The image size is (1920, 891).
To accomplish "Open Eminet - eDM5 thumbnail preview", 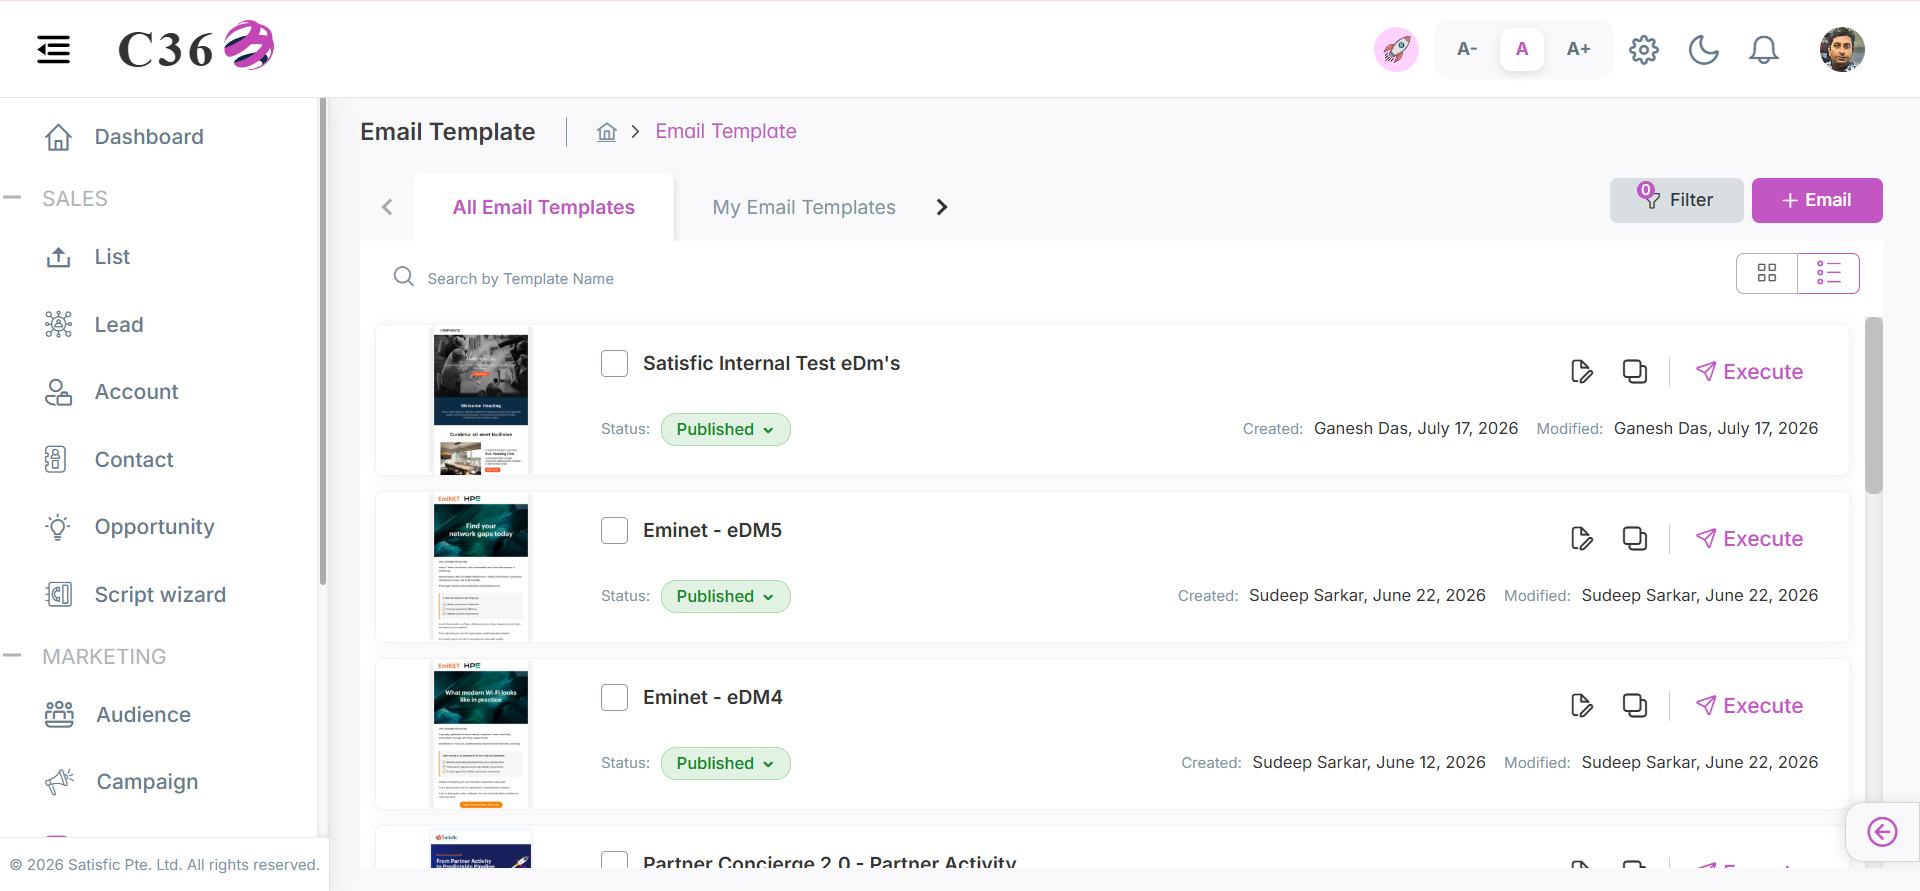I will [481, 567].
